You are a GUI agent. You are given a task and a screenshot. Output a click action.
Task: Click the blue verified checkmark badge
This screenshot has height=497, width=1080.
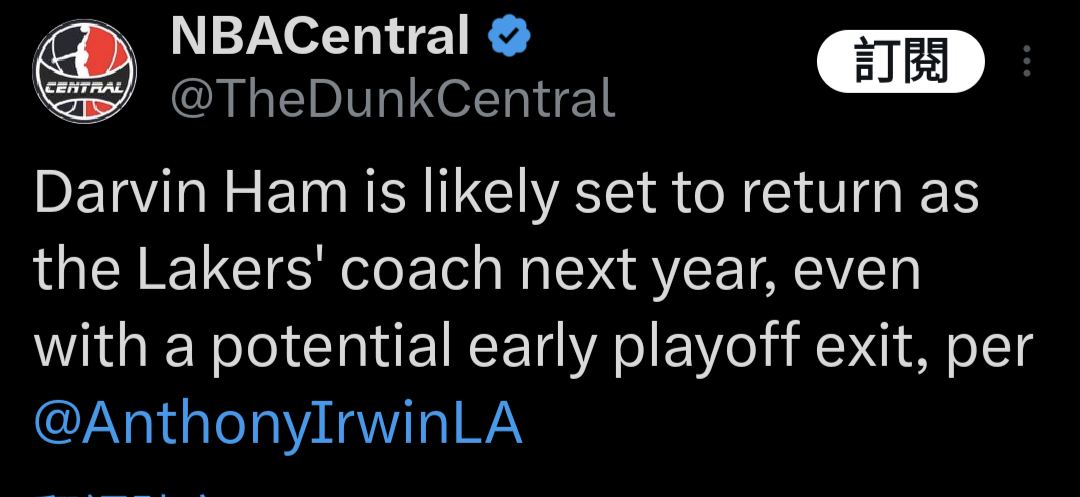pyautogui.click(x=509, y=37)
